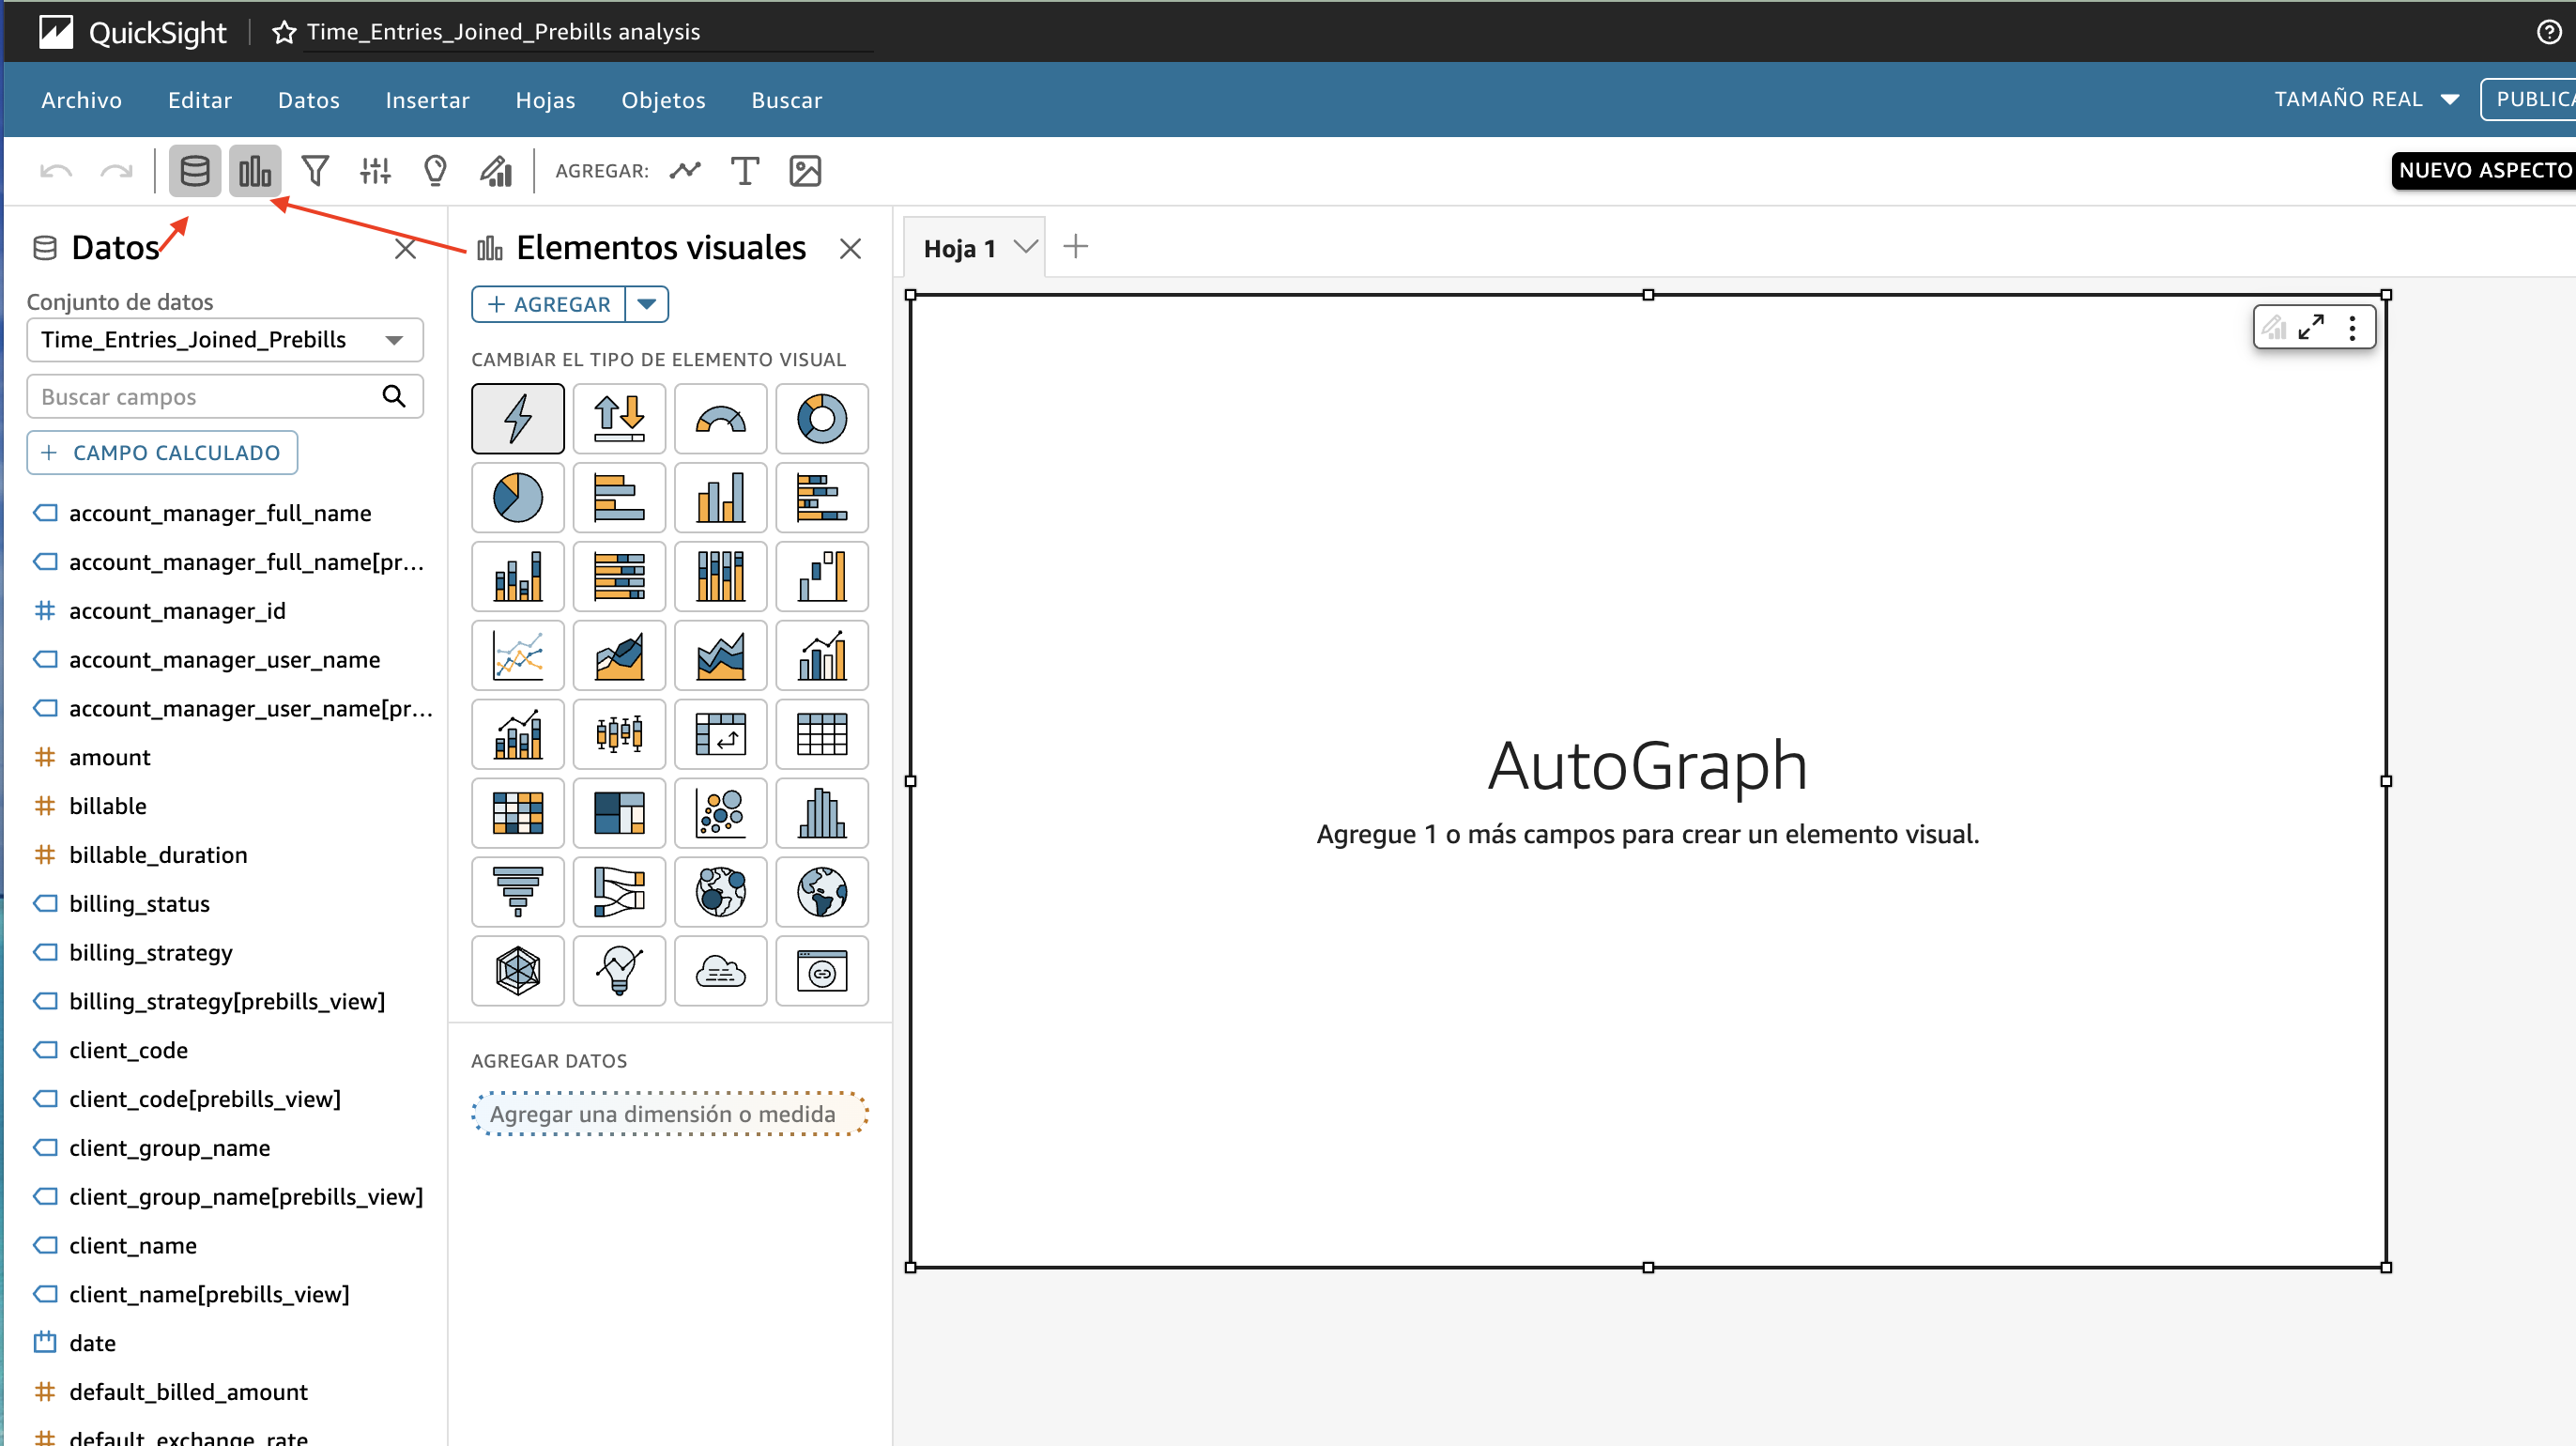Select the donut chart visual type

(x=822, y=418)
